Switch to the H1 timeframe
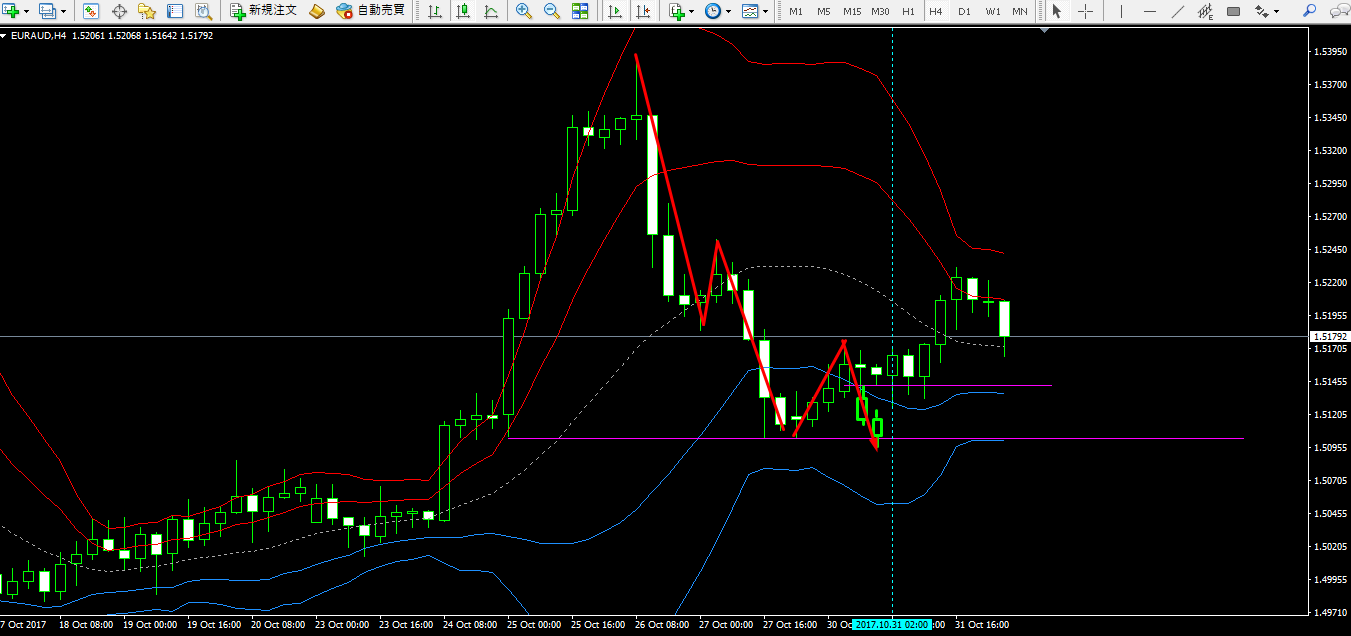Viewport: 1351px width, 636px height. point(908,12)
